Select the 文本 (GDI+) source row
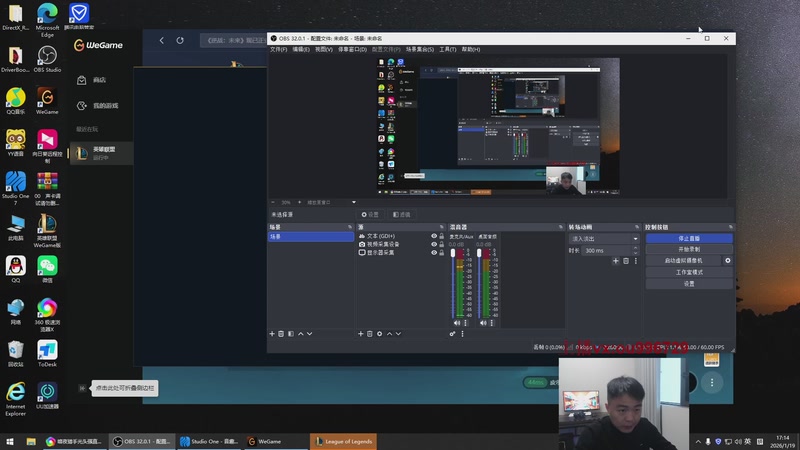Image resolution: width=800 pixels, height=450 pixels. click(x=401, y=236)
